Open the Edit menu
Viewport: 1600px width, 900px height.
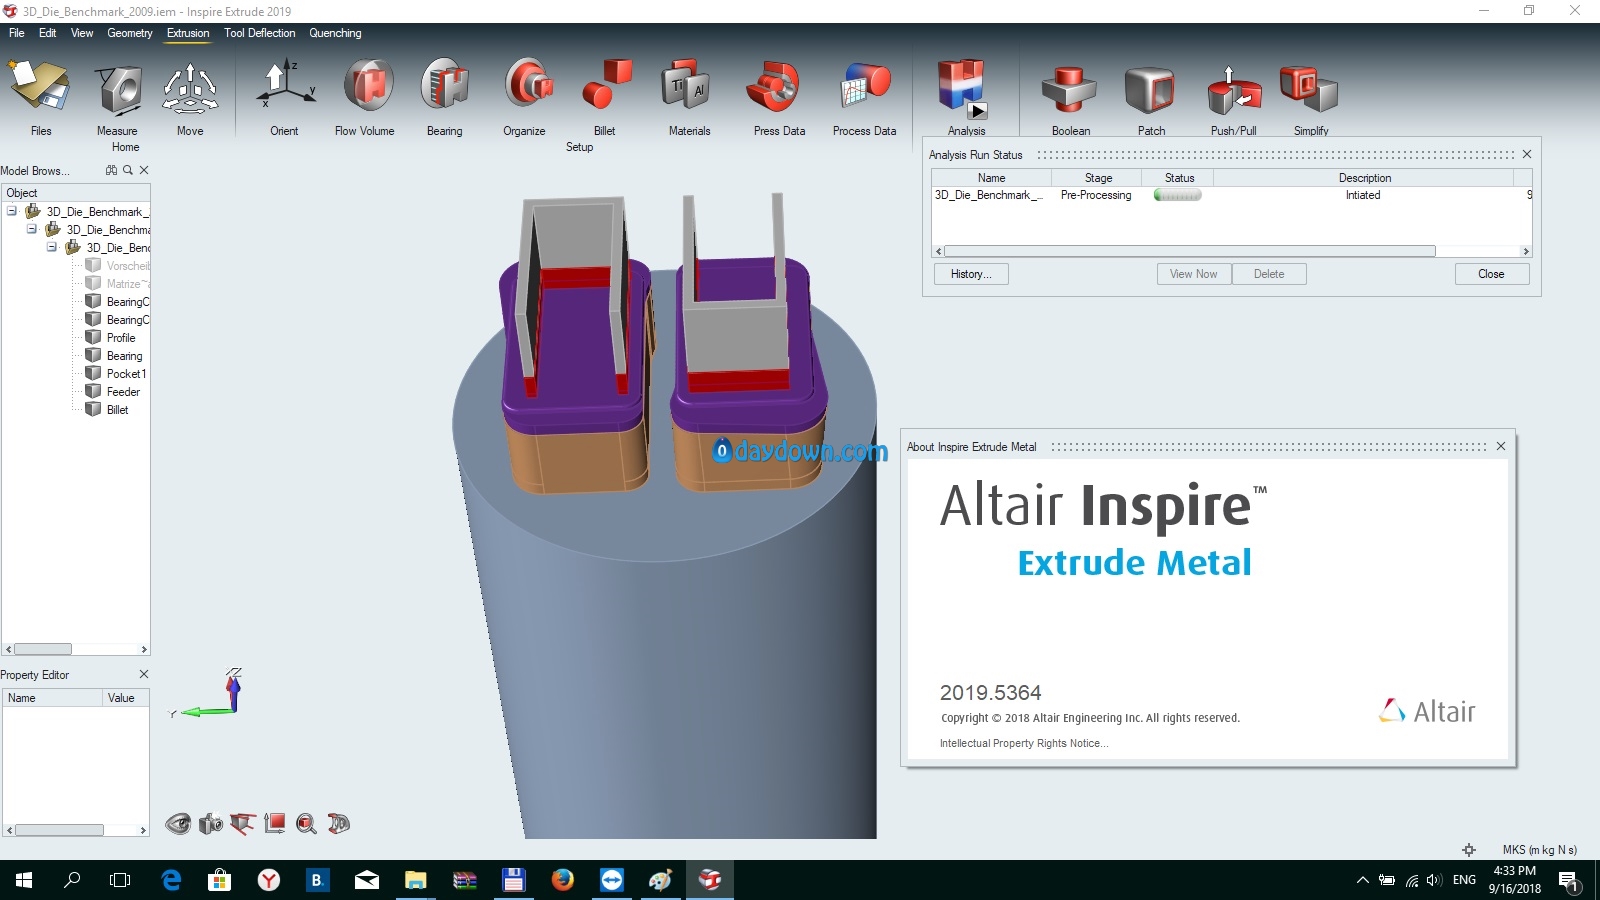coord(47,33)
